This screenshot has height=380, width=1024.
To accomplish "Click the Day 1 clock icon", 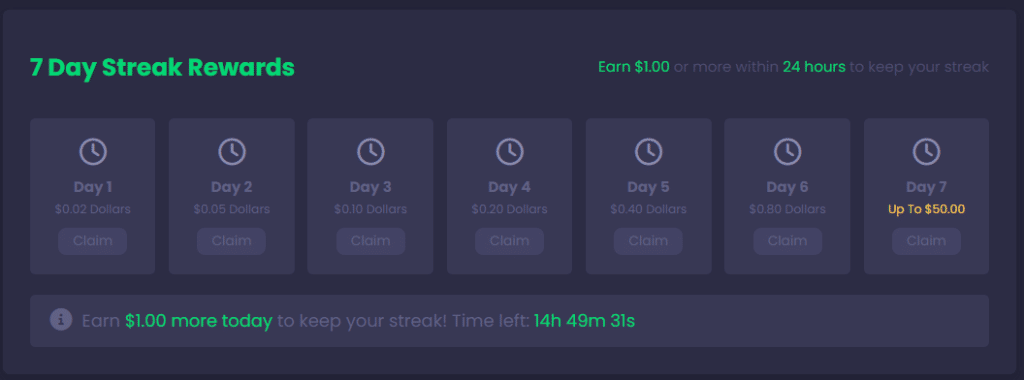I will pos(93,151).
